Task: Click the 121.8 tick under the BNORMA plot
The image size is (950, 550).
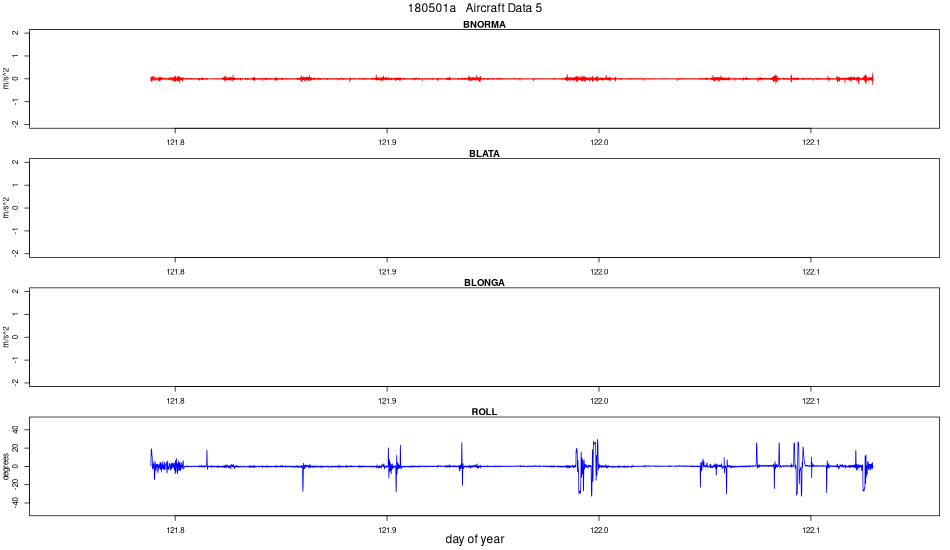Action: coord(175,142)
